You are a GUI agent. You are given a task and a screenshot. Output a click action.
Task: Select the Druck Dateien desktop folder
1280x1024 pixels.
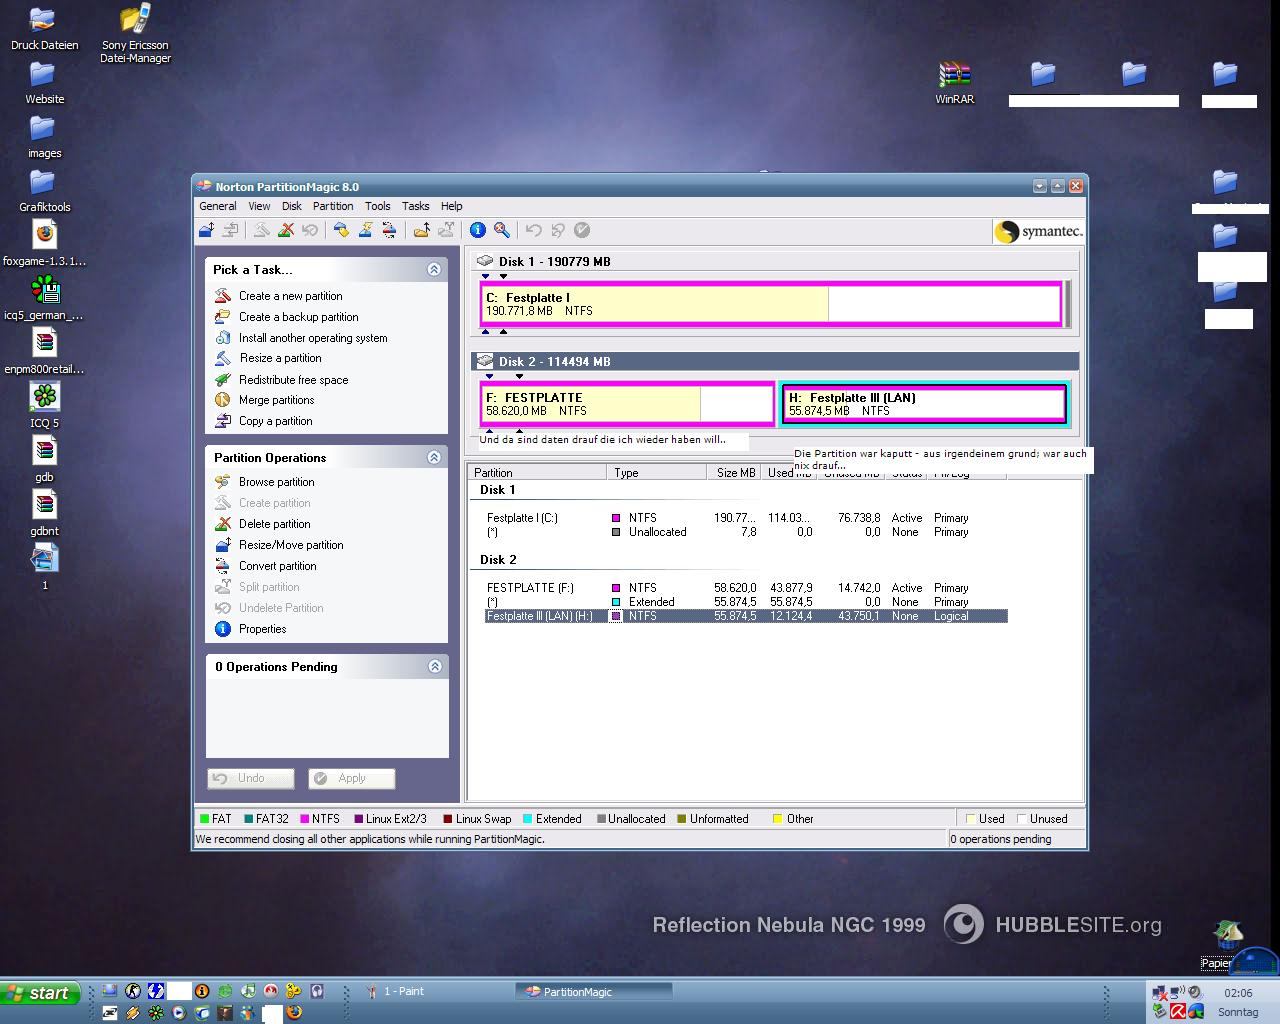44,27
